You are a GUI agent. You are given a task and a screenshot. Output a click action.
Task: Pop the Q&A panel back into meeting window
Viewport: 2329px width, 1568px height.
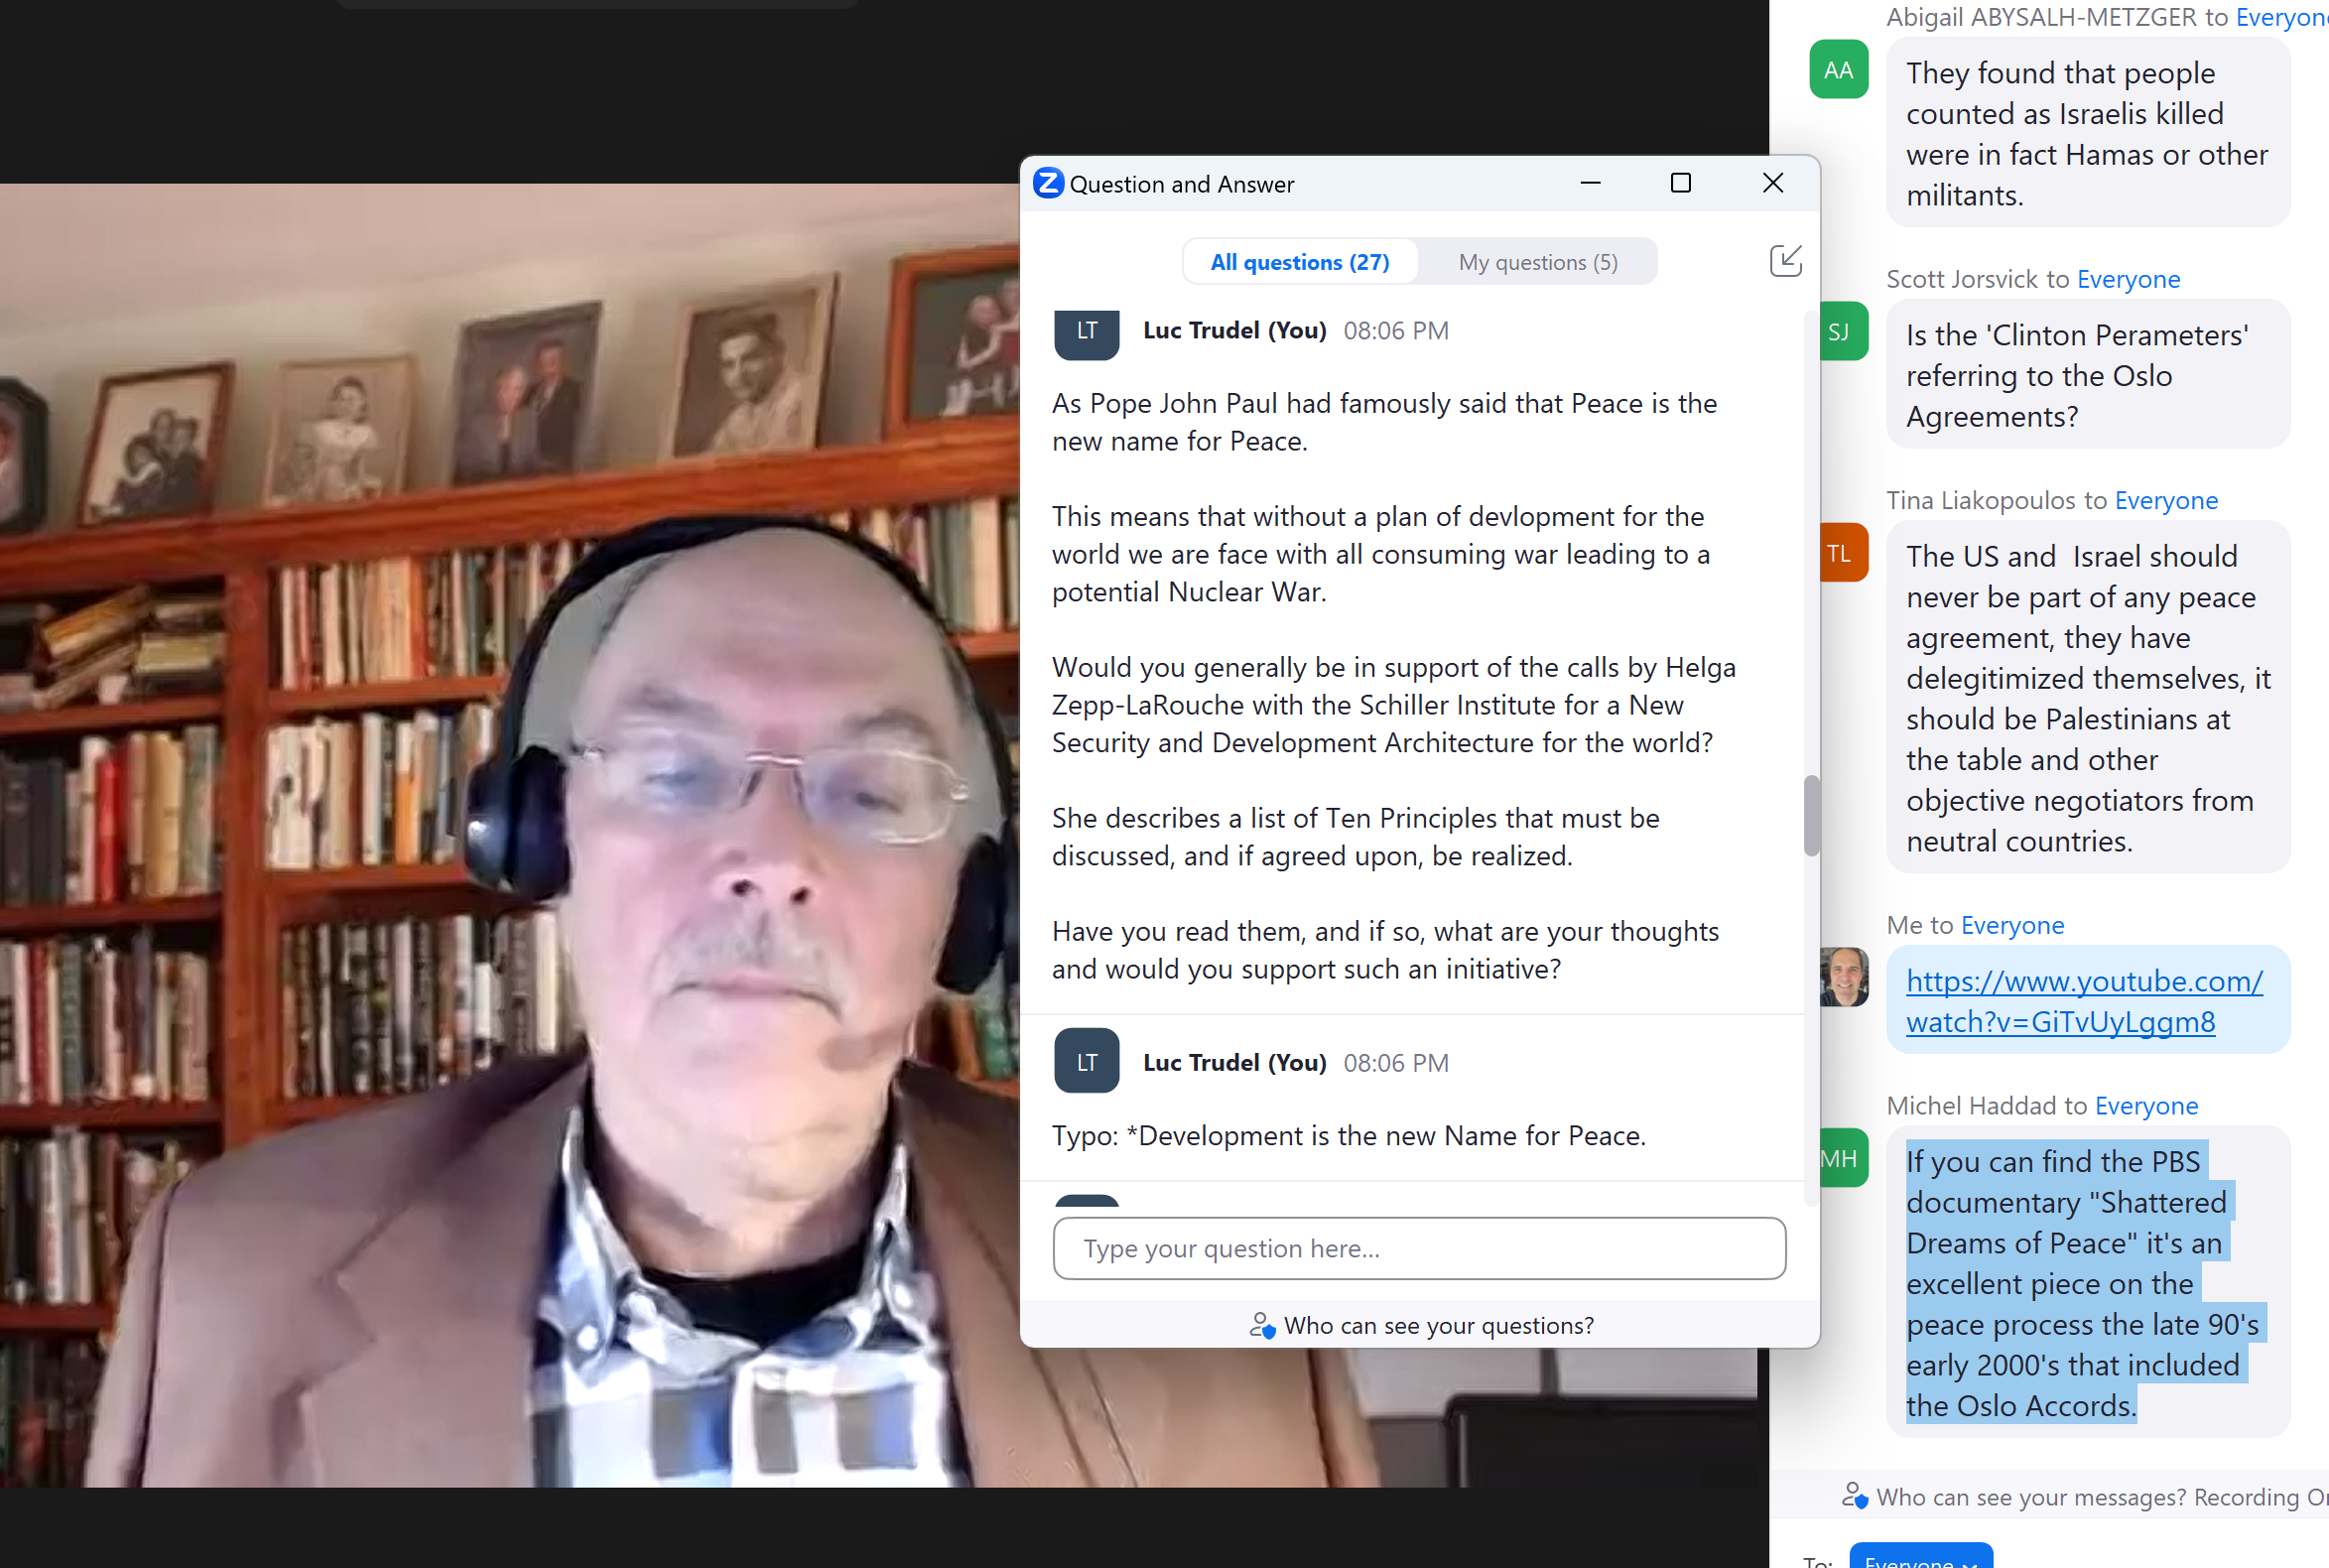[1786, 261]
